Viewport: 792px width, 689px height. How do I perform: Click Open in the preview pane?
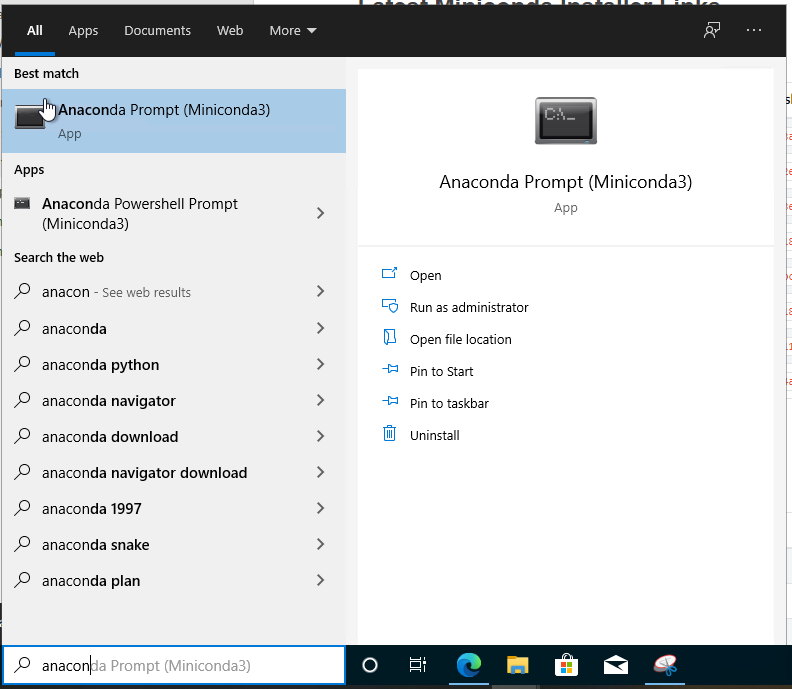(425, 275)
